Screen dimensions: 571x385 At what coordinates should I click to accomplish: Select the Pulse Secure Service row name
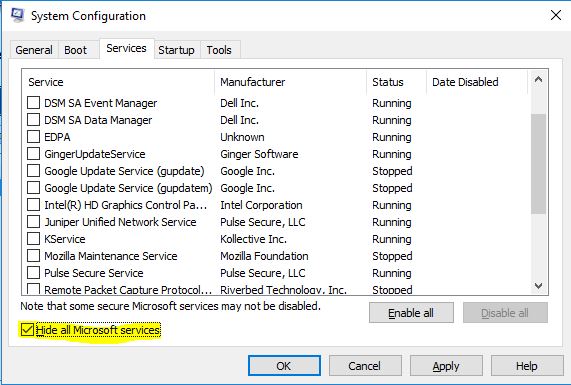click(x=94, y=273)
